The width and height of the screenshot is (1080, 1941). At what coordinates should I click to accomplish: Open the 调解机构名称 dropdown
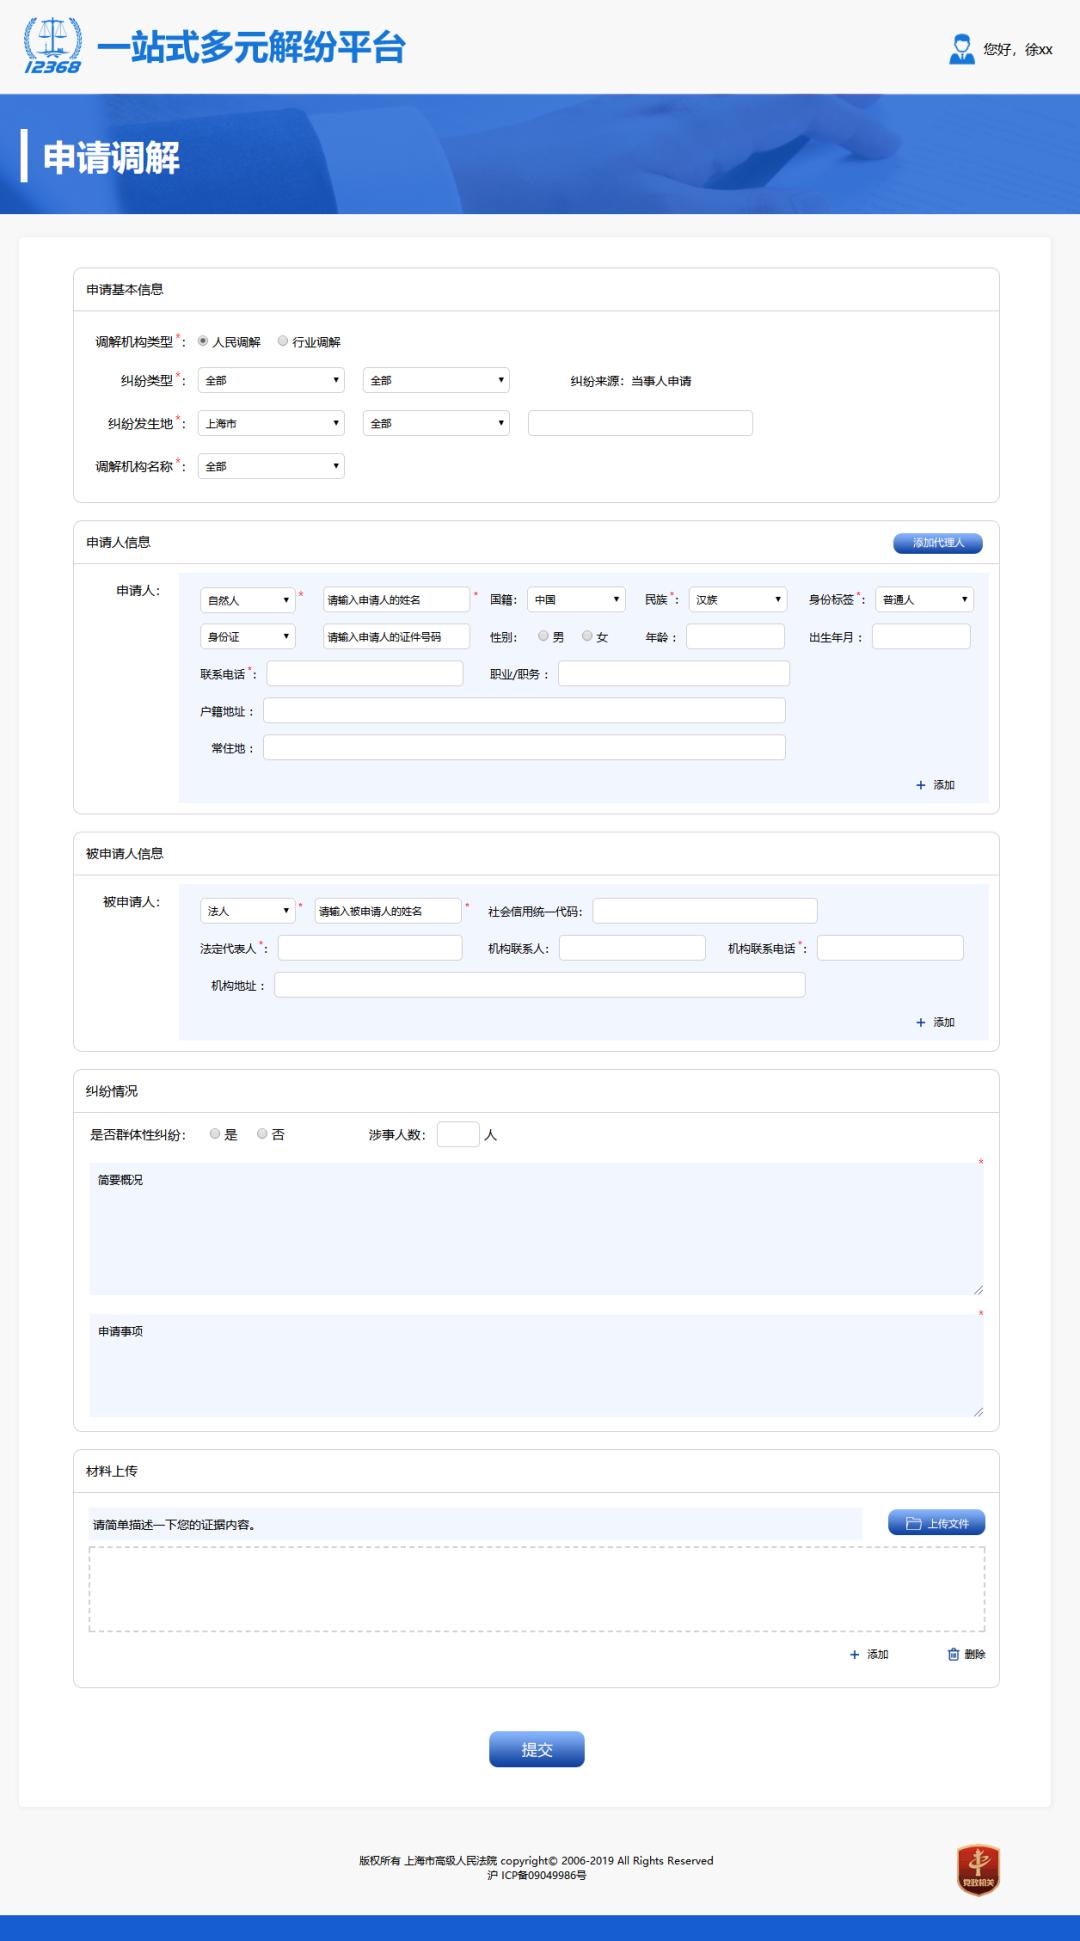coord(271,466)
